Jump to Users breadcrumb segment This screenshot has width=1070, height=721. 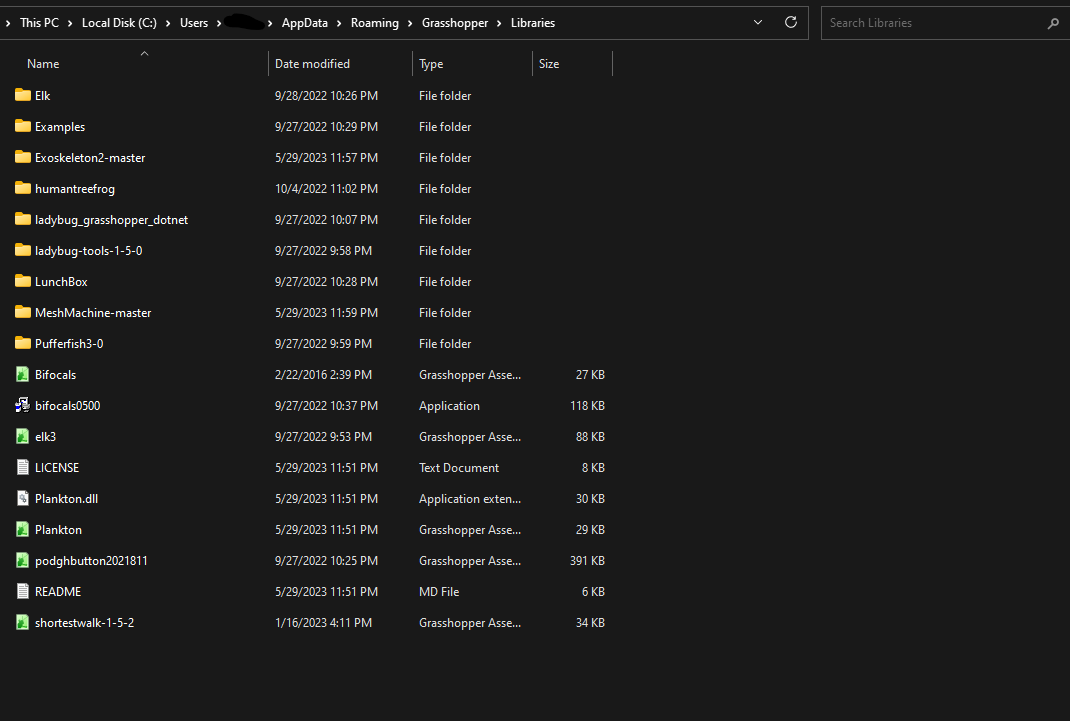pyautogui.click(x=194, y=23)
